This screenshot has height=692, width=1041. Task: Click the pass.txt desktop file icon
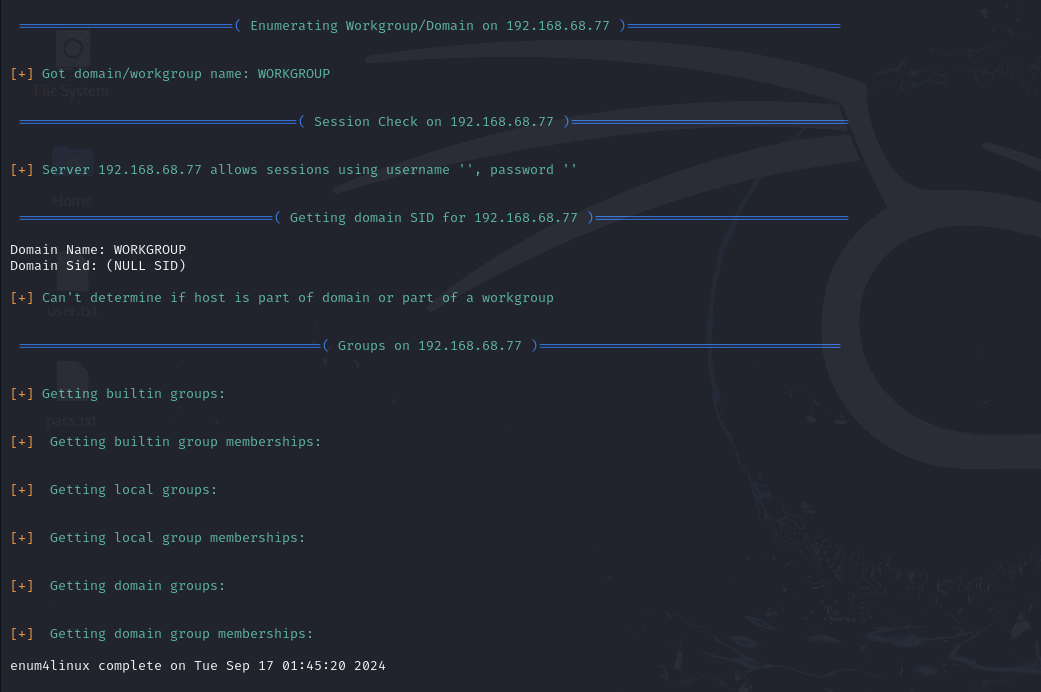coord(72,395)
